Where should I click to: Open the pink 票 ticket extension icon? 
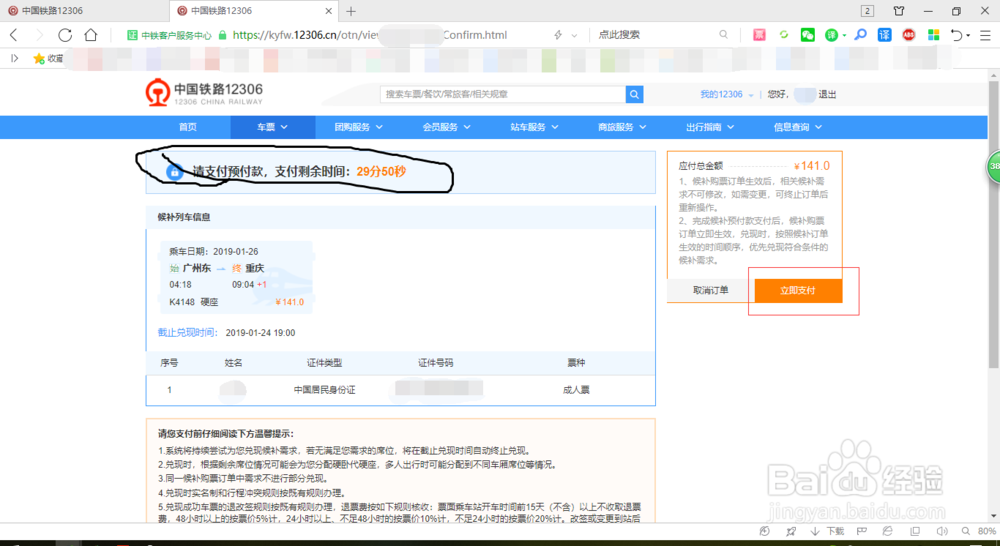click(759, 35)
